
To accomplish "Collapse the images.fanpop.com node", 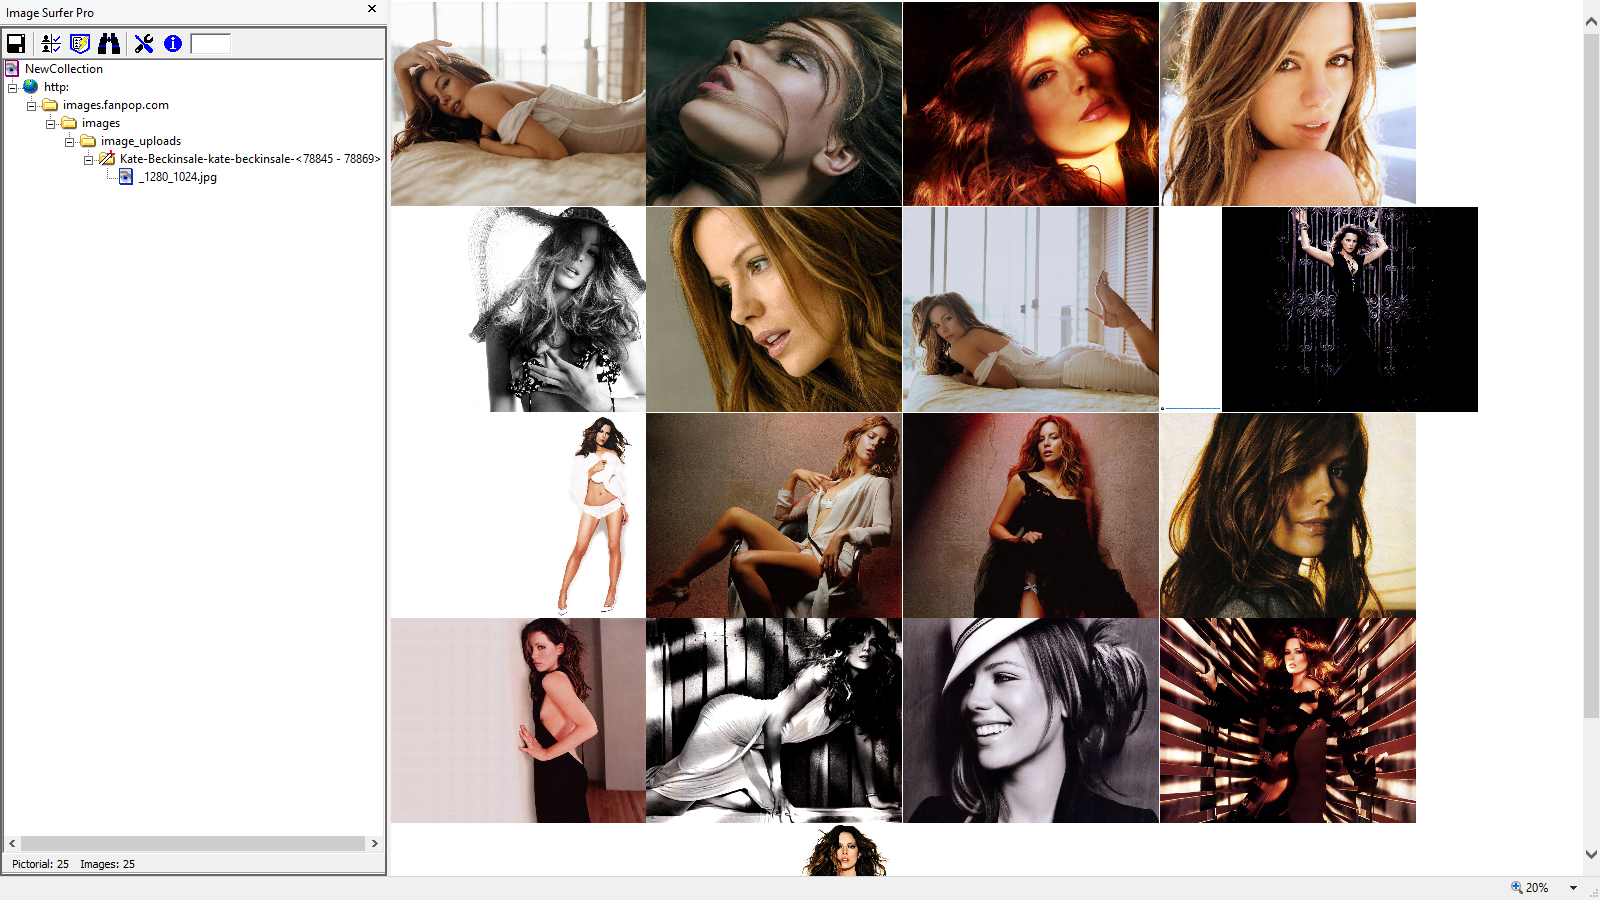I will (31, 106).
